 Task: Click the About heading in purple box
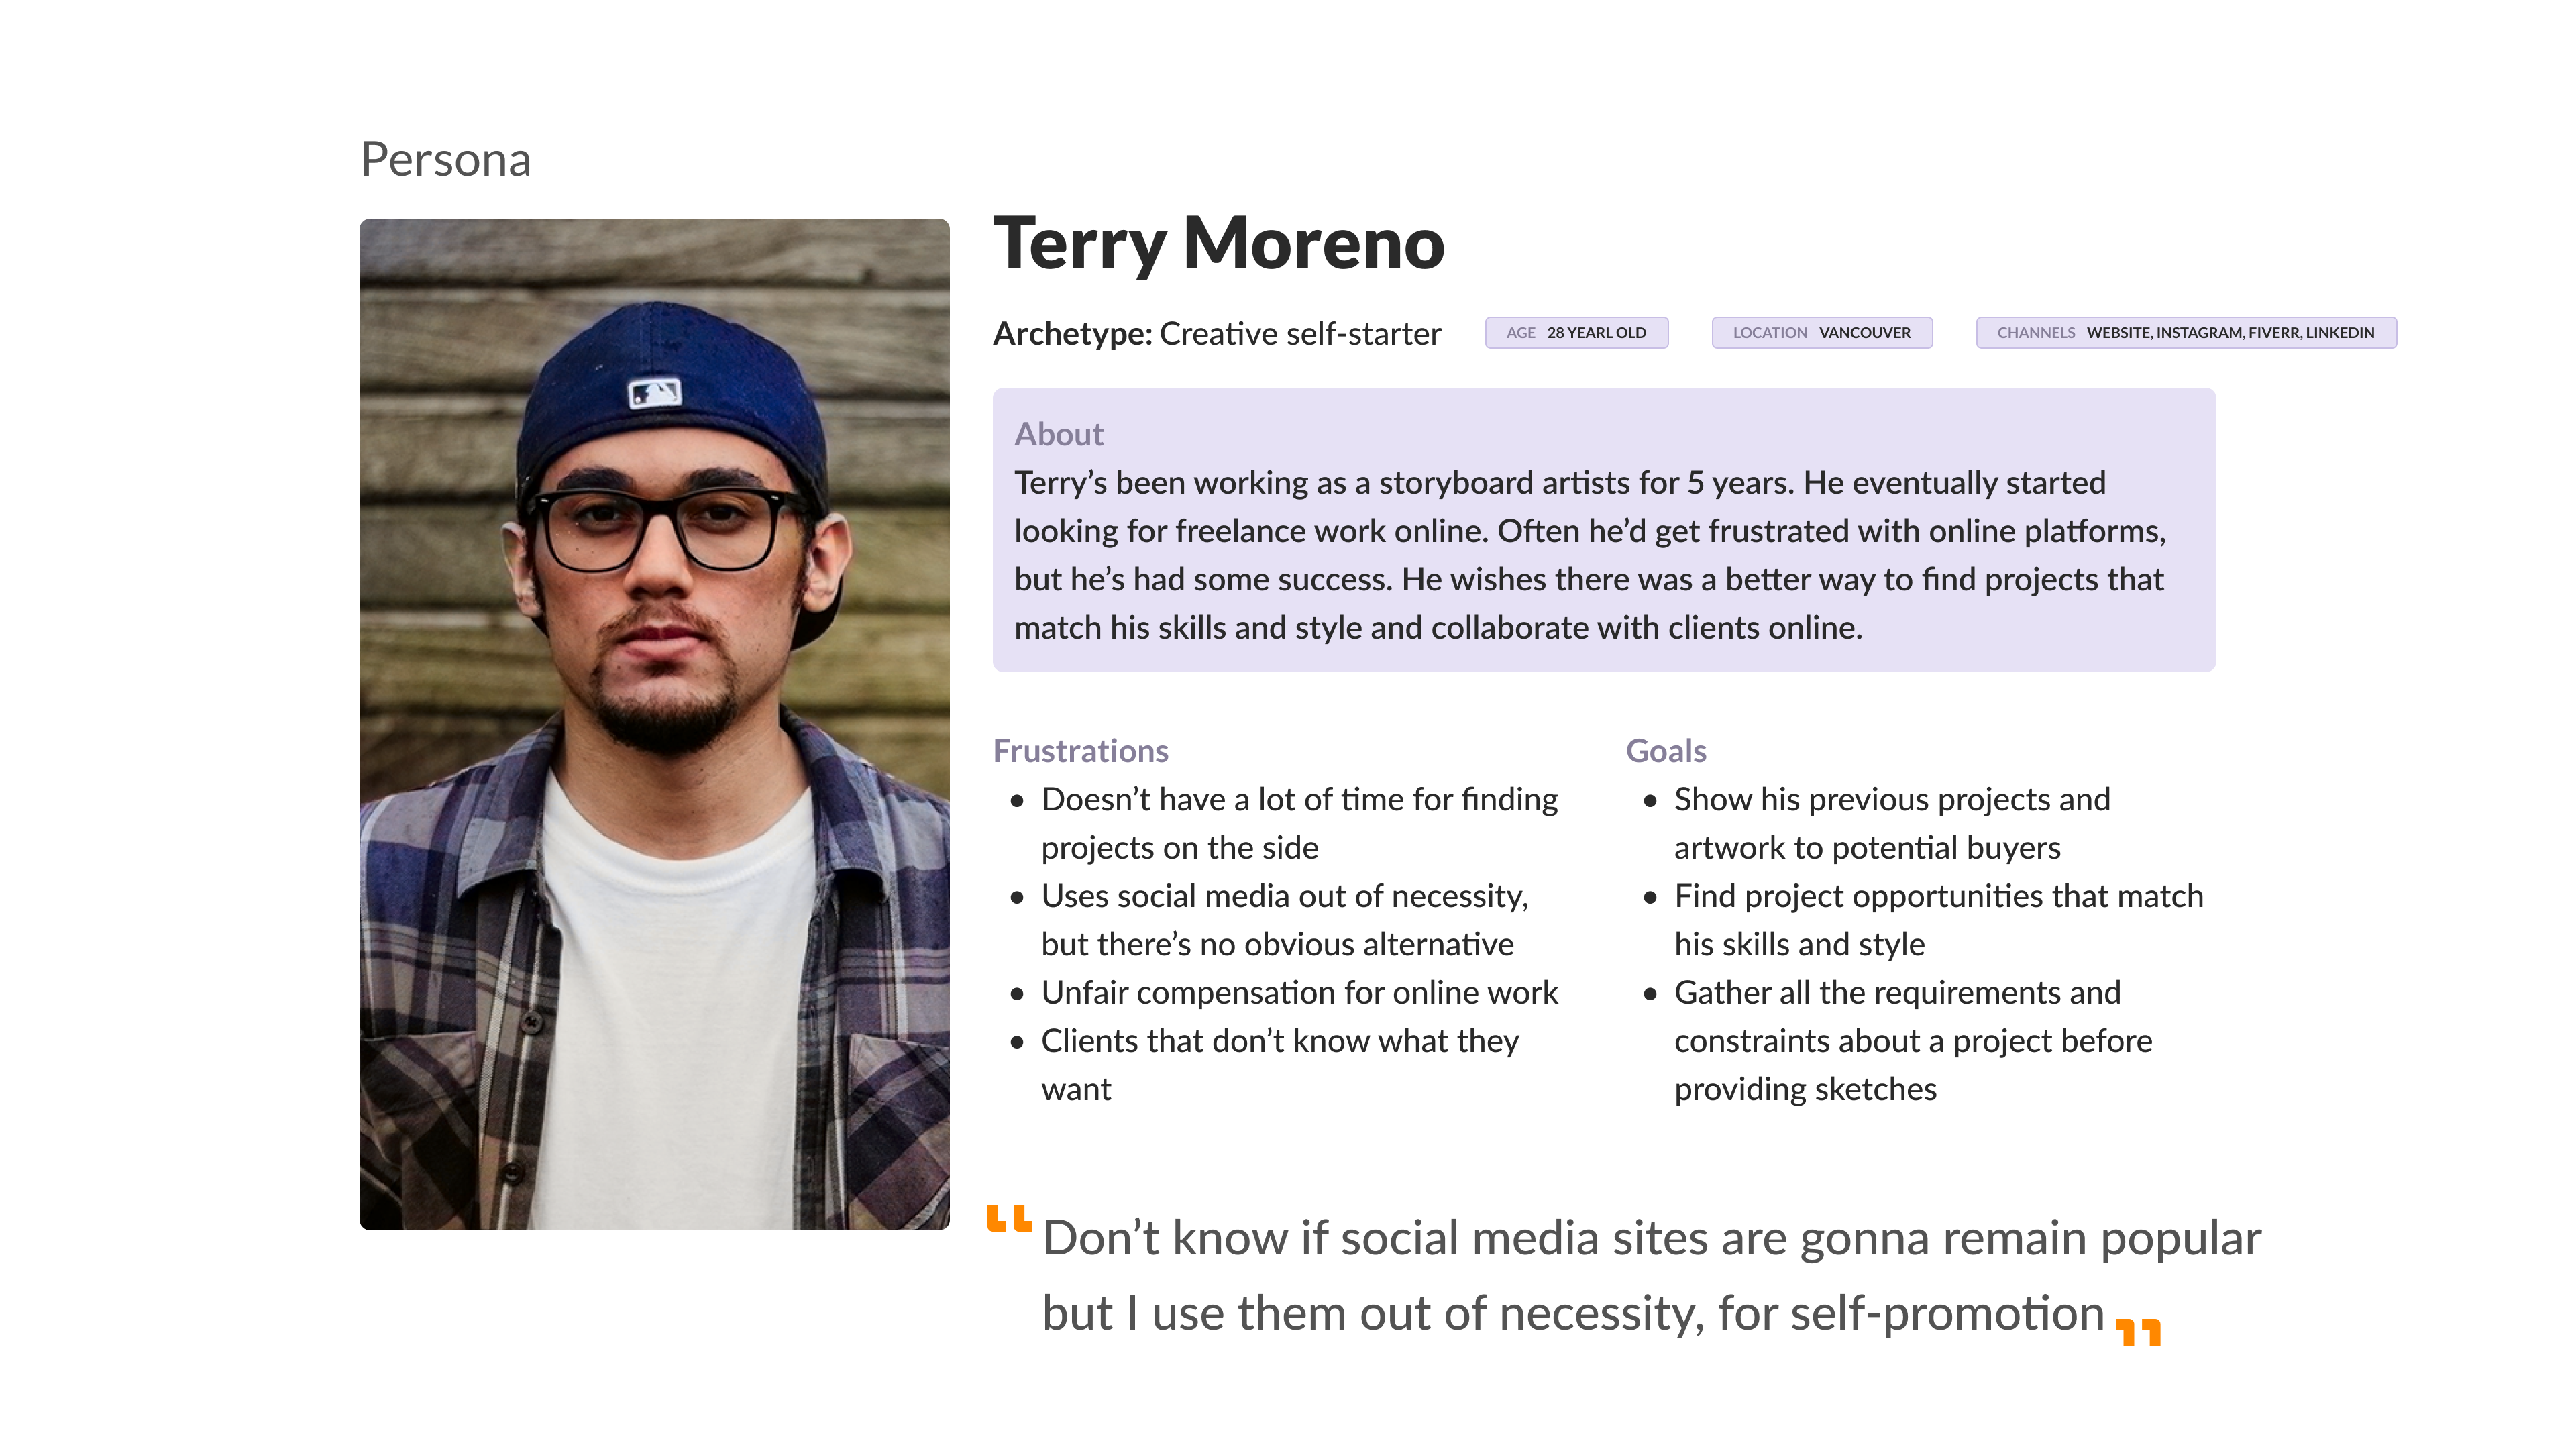(x=1058, y=434)
